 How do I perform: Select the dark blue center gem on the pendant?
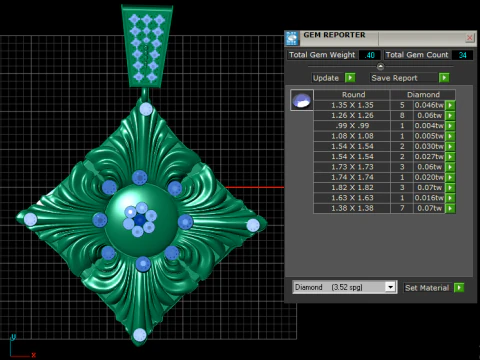[140, 220]
